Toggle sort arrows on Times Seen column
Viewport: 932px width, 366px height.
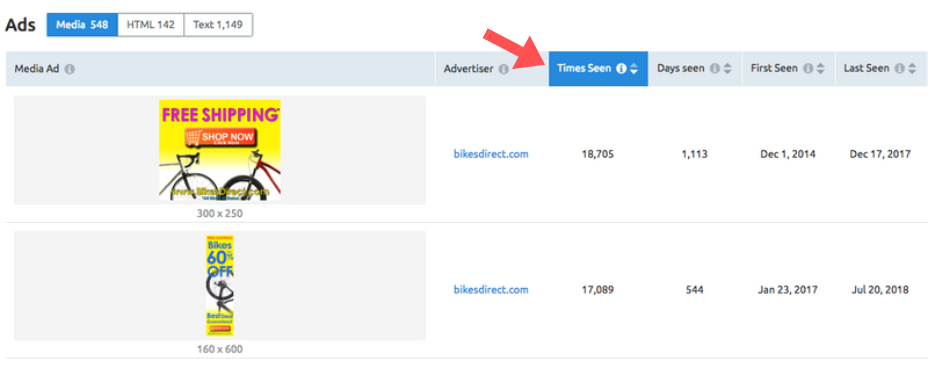point(634,69)
